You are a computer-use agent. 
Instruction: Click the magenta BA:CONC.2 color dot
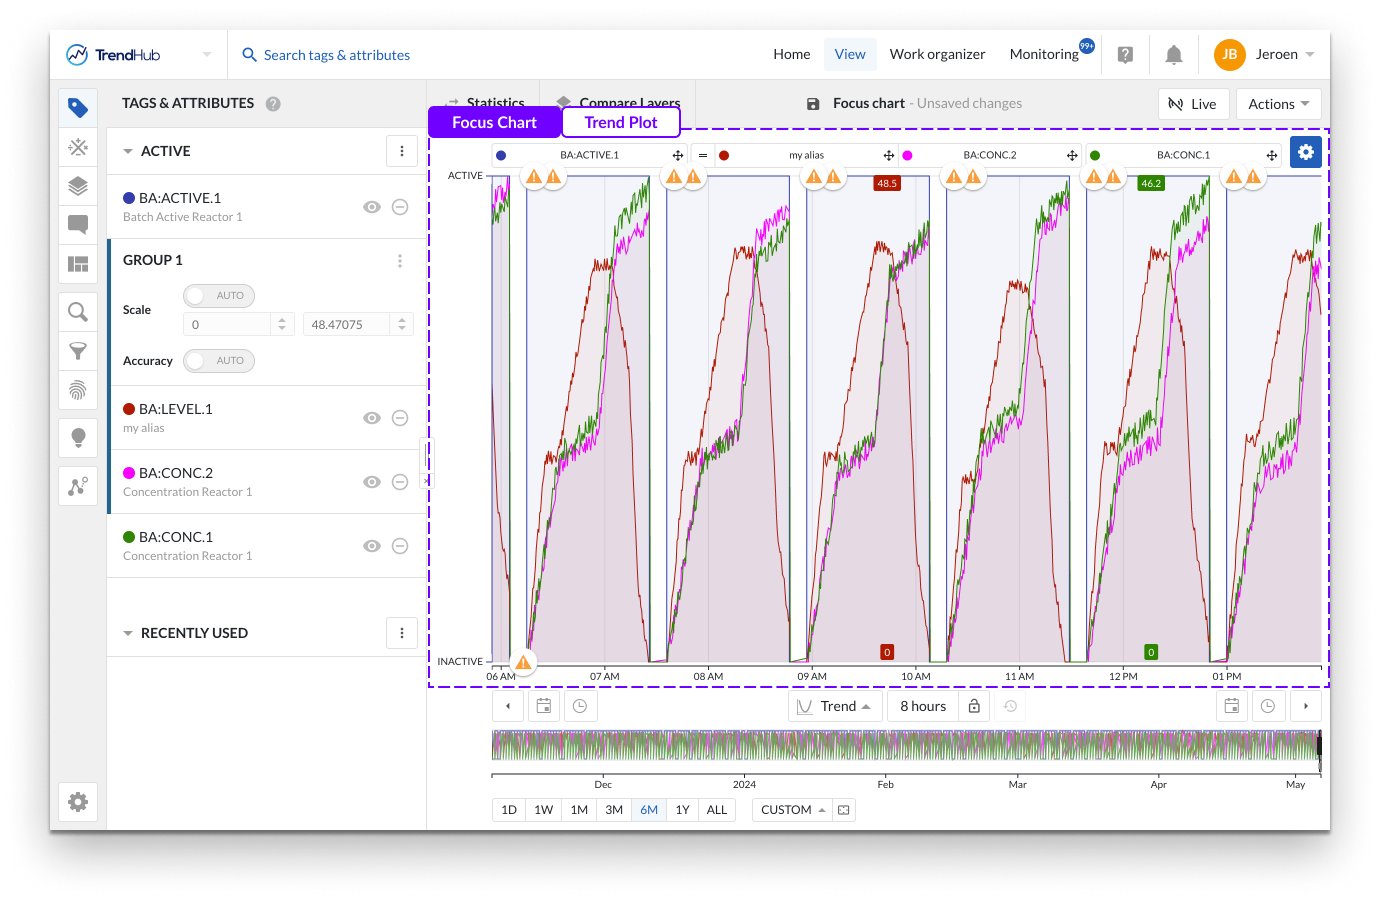129,473
